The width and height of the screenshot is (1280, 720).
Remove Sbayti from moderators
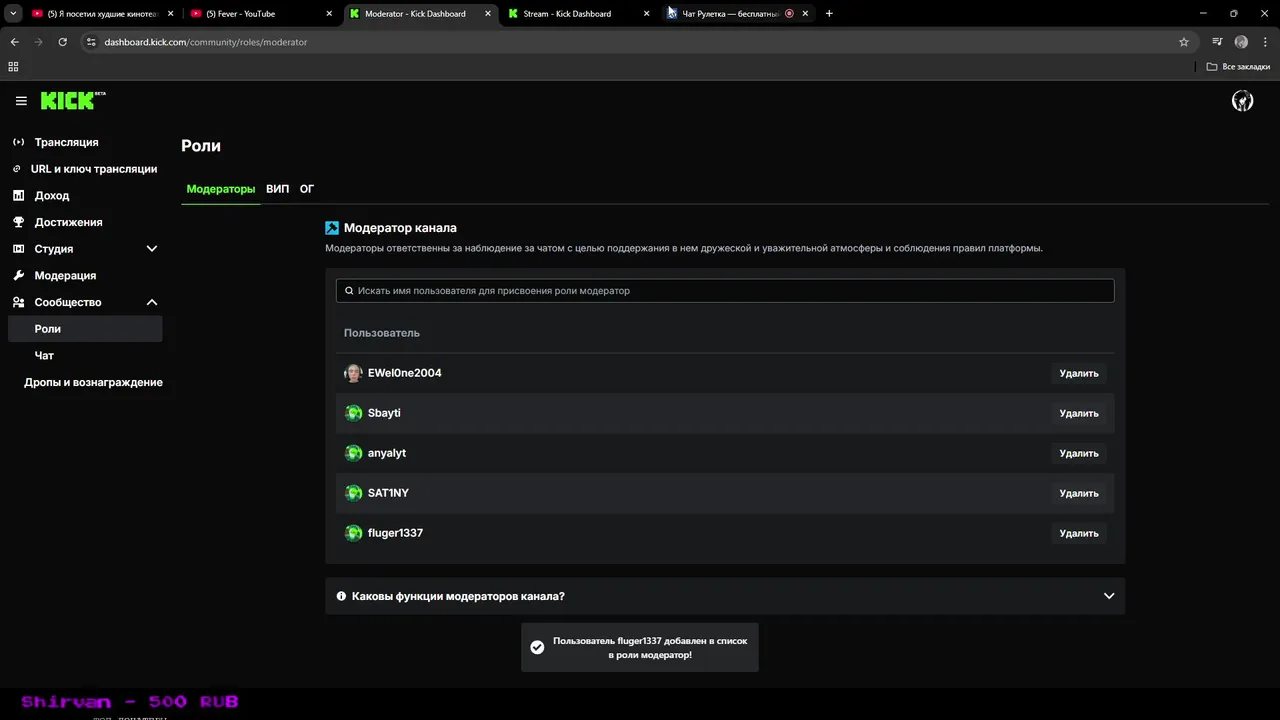coord(1078,413)
